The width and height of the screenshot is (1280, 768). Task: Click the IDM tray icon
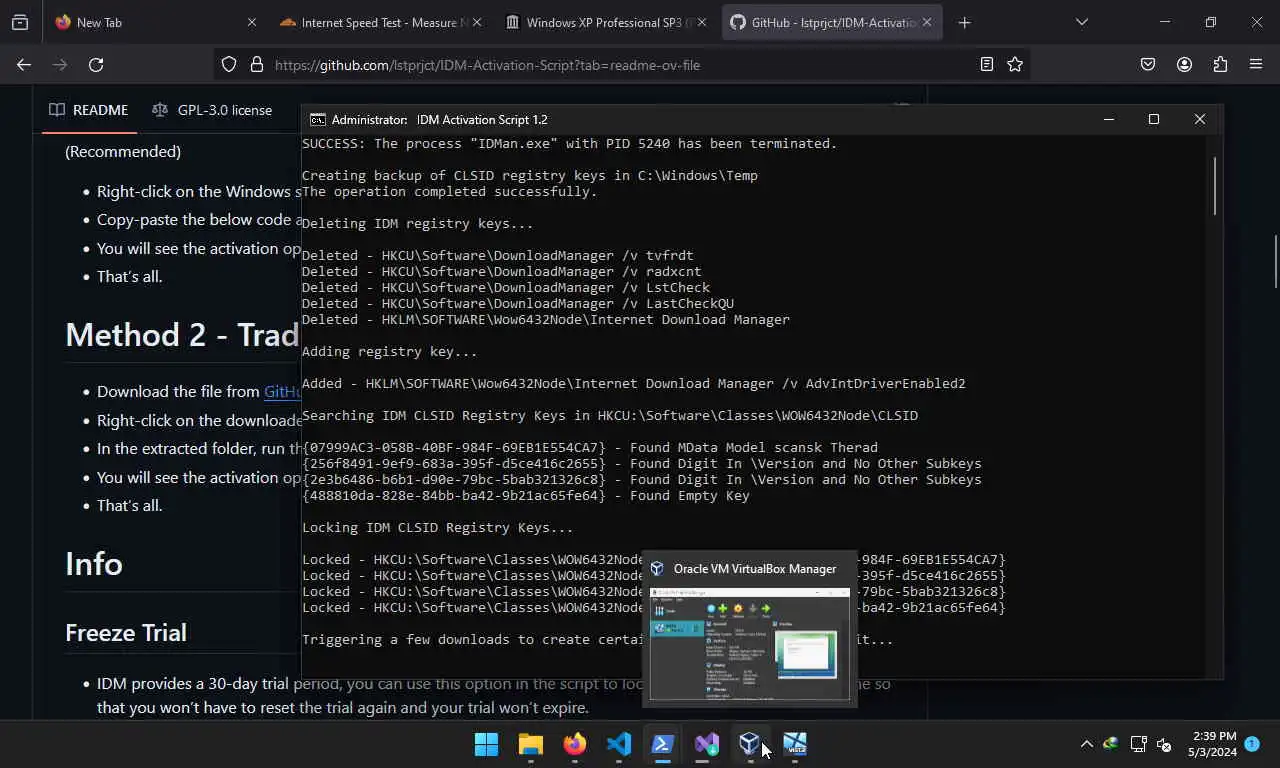pos(1111,744)
